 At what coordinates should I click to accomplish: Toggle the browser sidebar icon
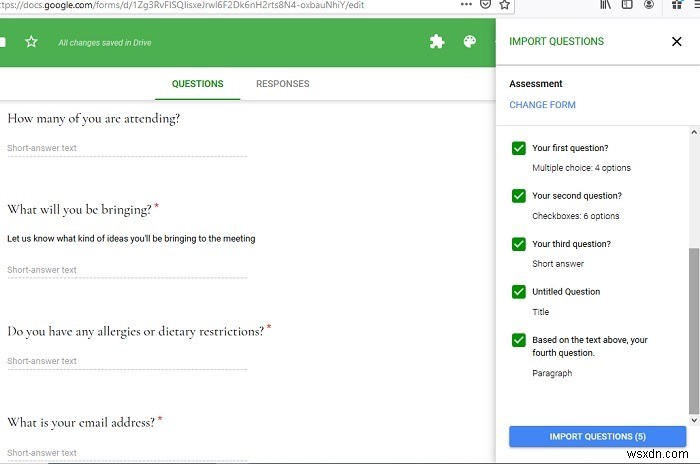[x=627, y=4]
